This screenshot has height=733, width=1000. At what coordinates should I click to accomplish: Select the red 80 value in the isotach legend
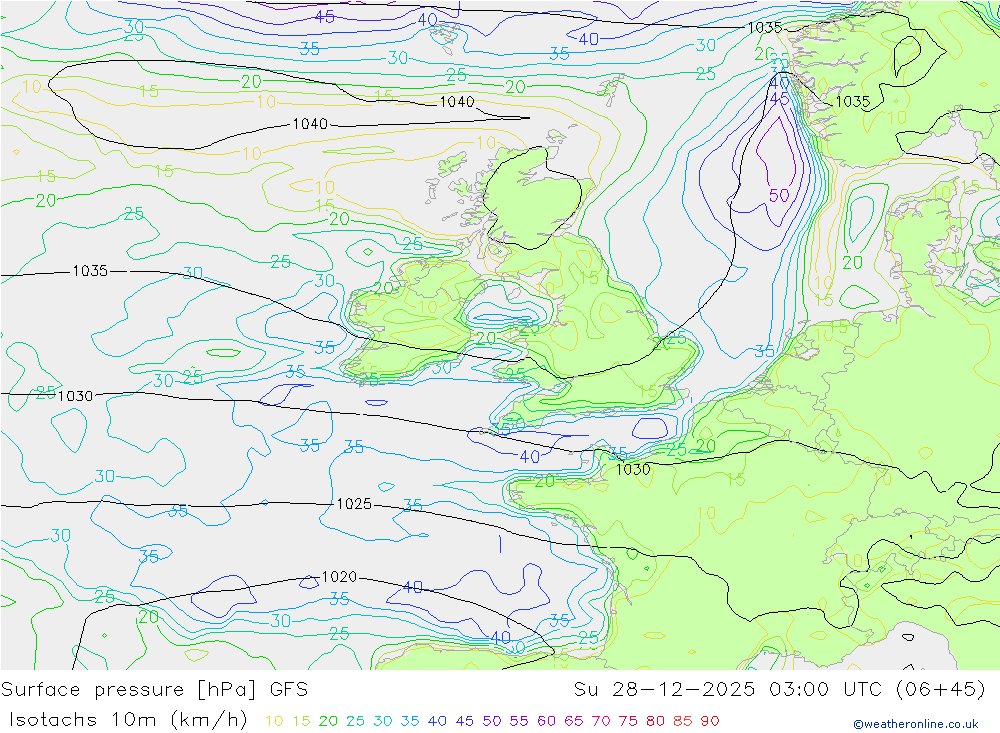656,721
